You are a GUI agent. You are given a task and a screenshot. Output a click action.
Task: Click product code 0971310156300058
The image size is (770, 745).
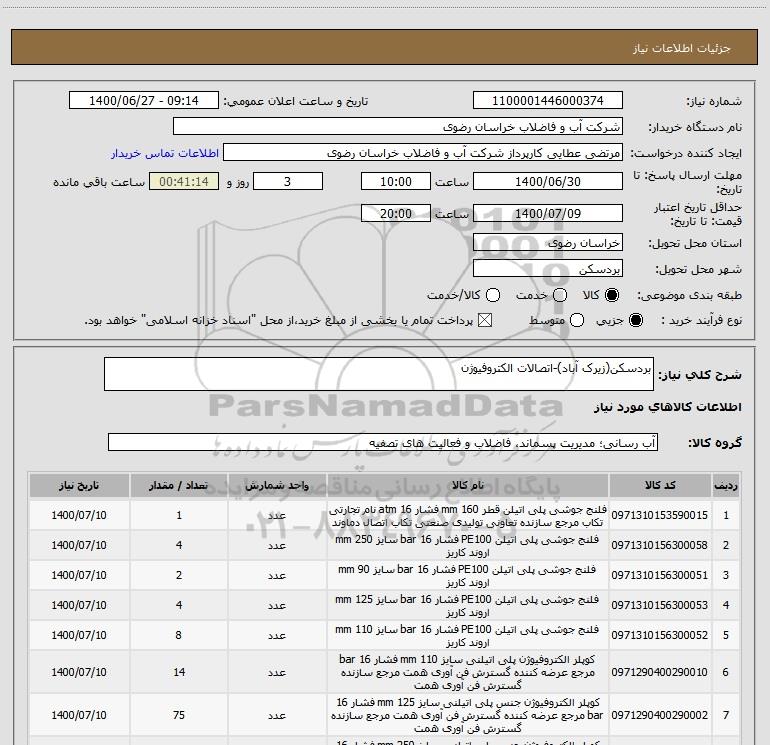click(660, 545)
